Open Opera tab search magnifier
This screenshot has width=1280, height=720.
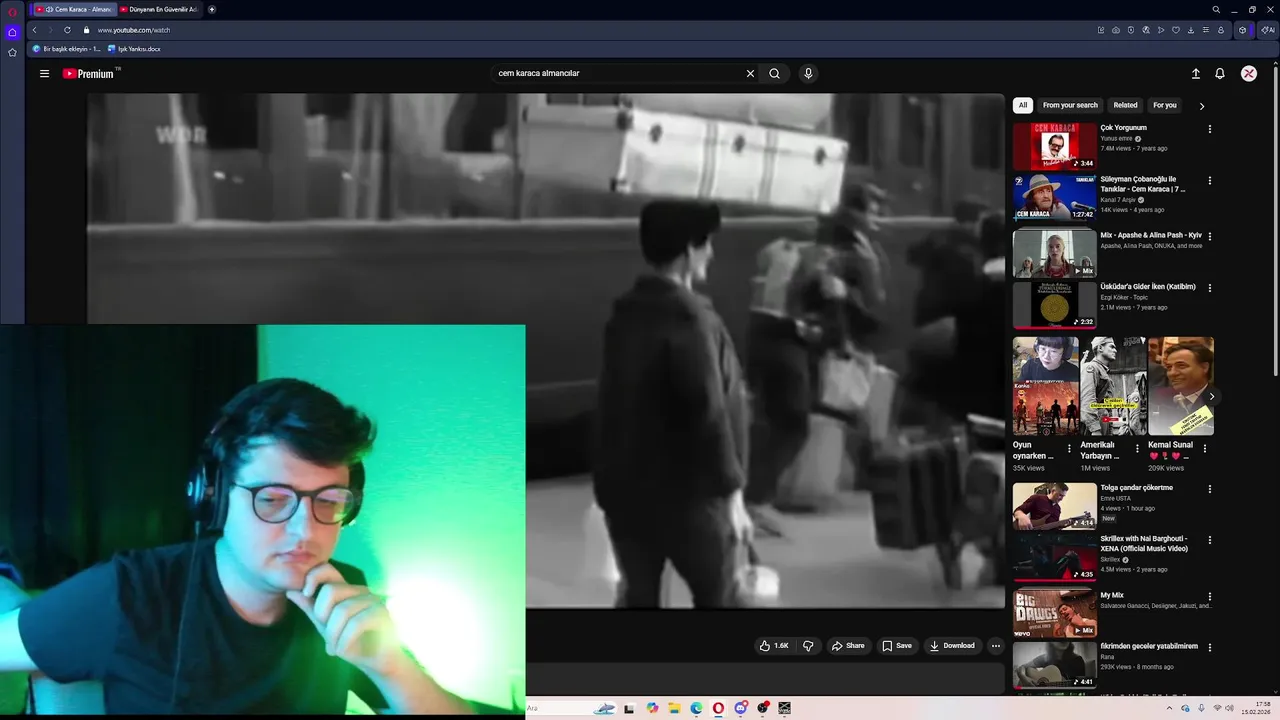[1216, 9]
